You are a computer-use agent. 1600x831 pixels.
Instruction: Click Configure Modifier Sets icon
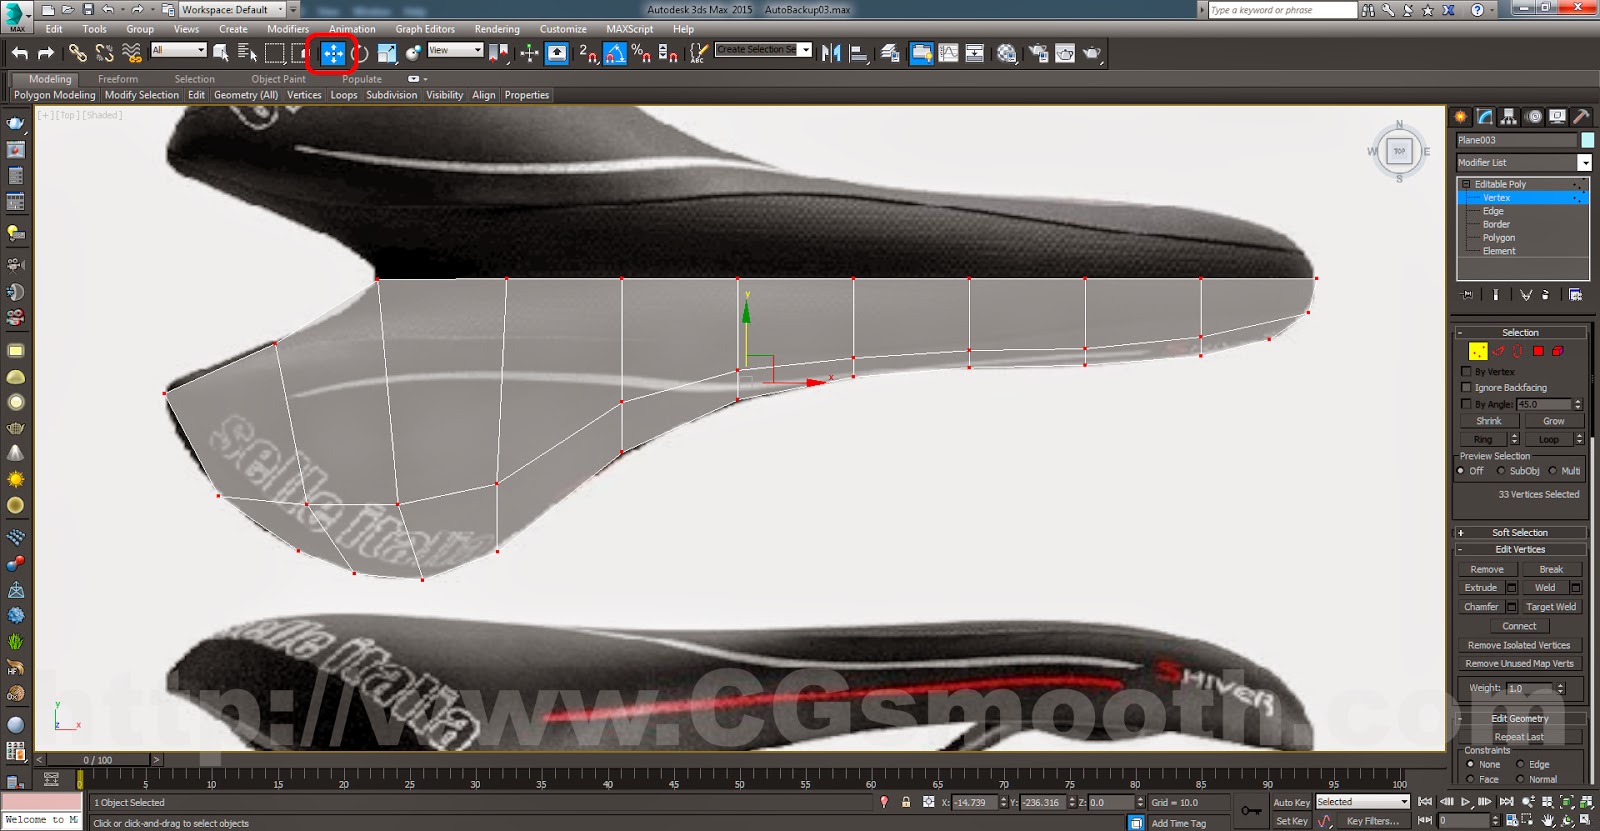[1575, 295]
